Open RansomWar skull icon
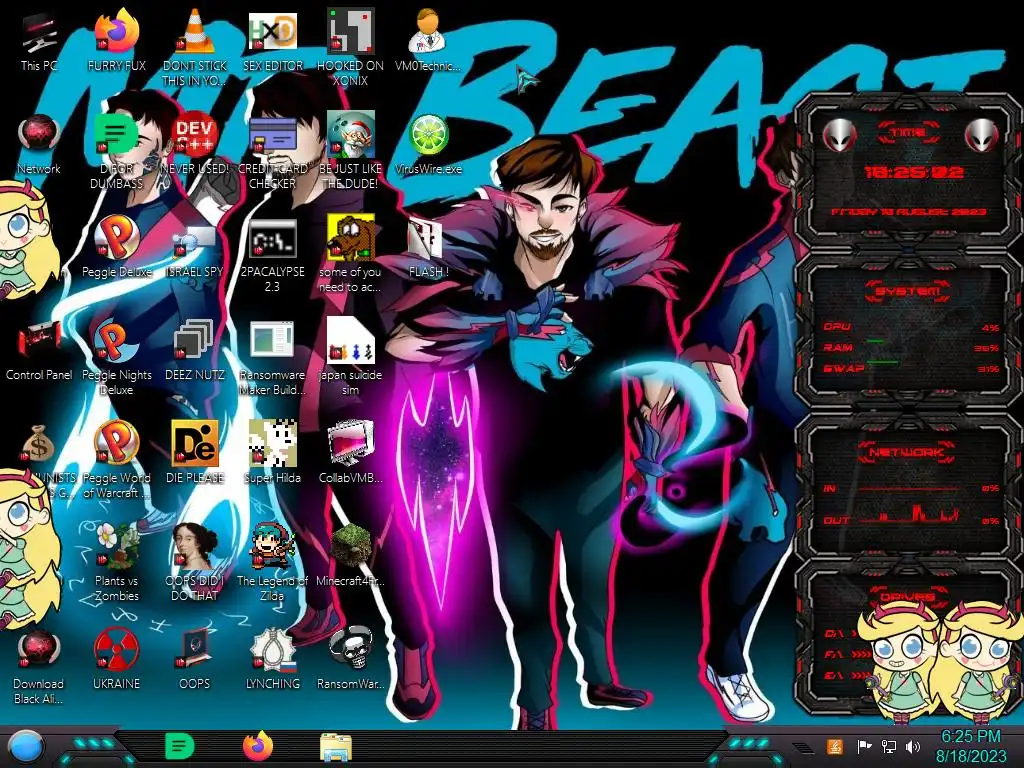The image size is (1024, 768). point(350,660)
